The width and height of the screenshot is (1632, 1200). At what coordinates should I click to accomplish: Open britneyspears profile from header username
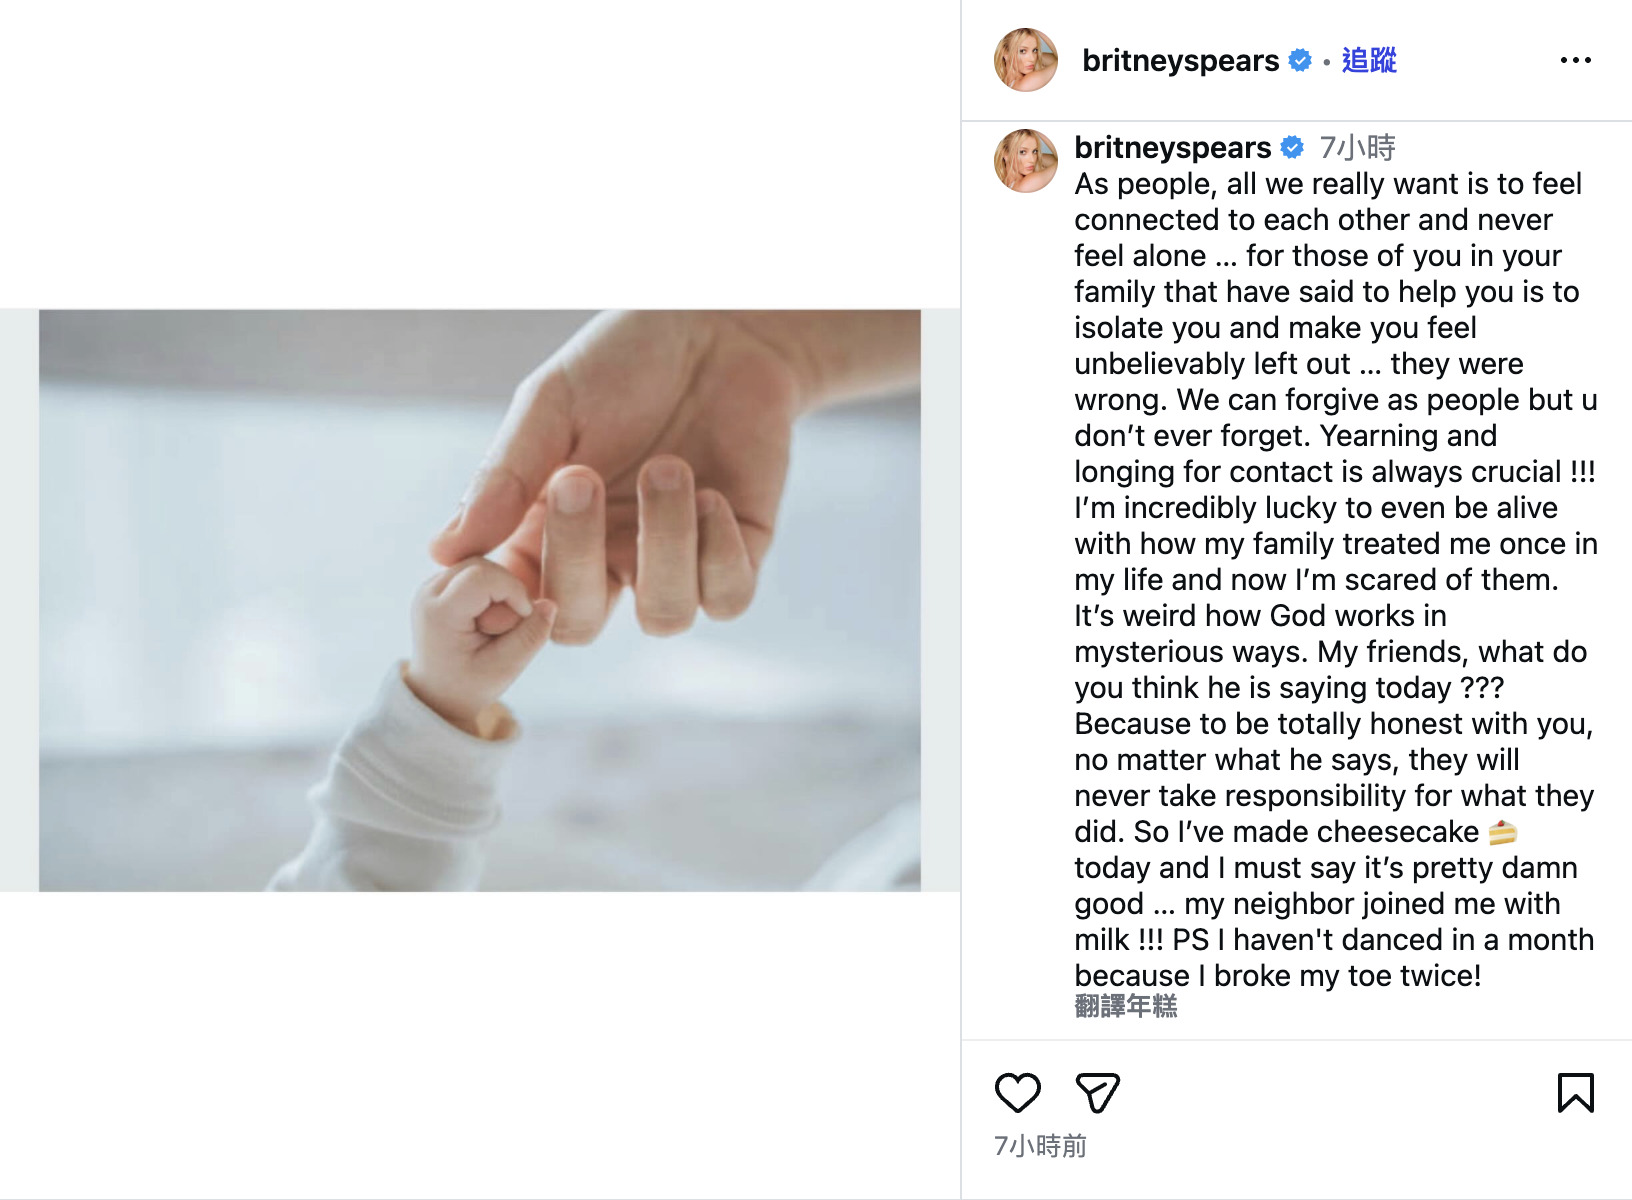point(1180,61)
